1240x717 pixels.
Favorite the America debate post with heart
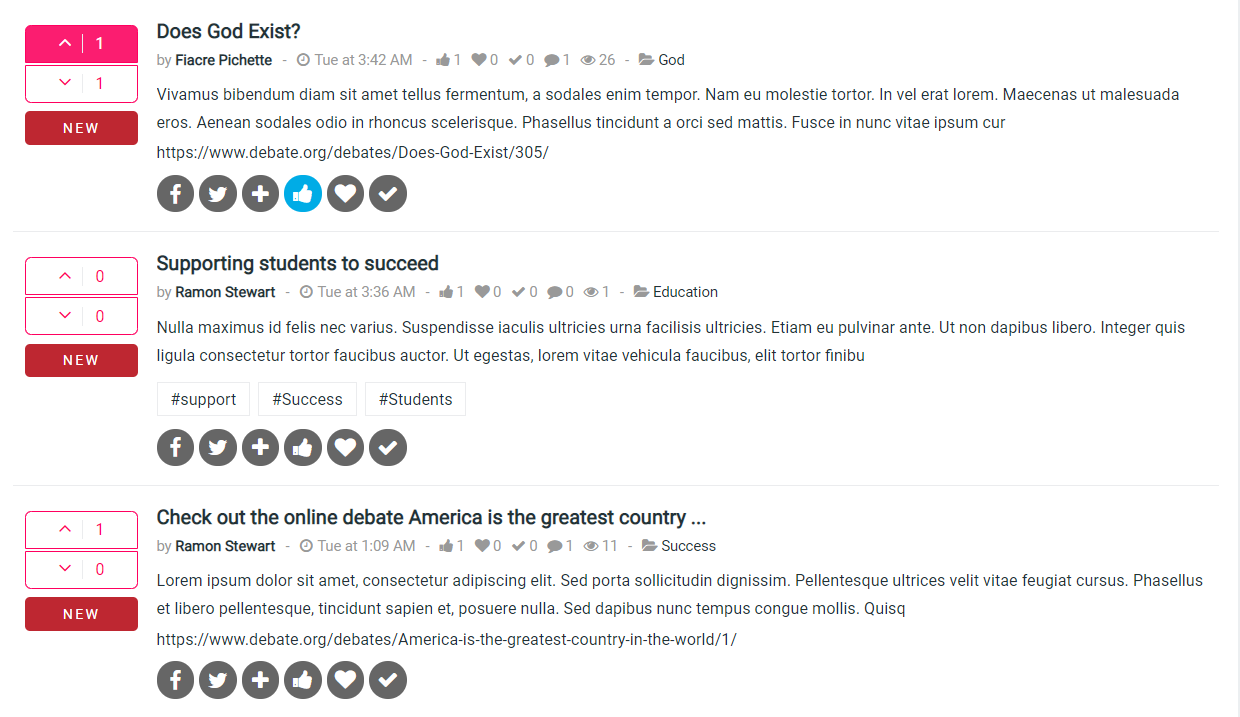(345, 680)
